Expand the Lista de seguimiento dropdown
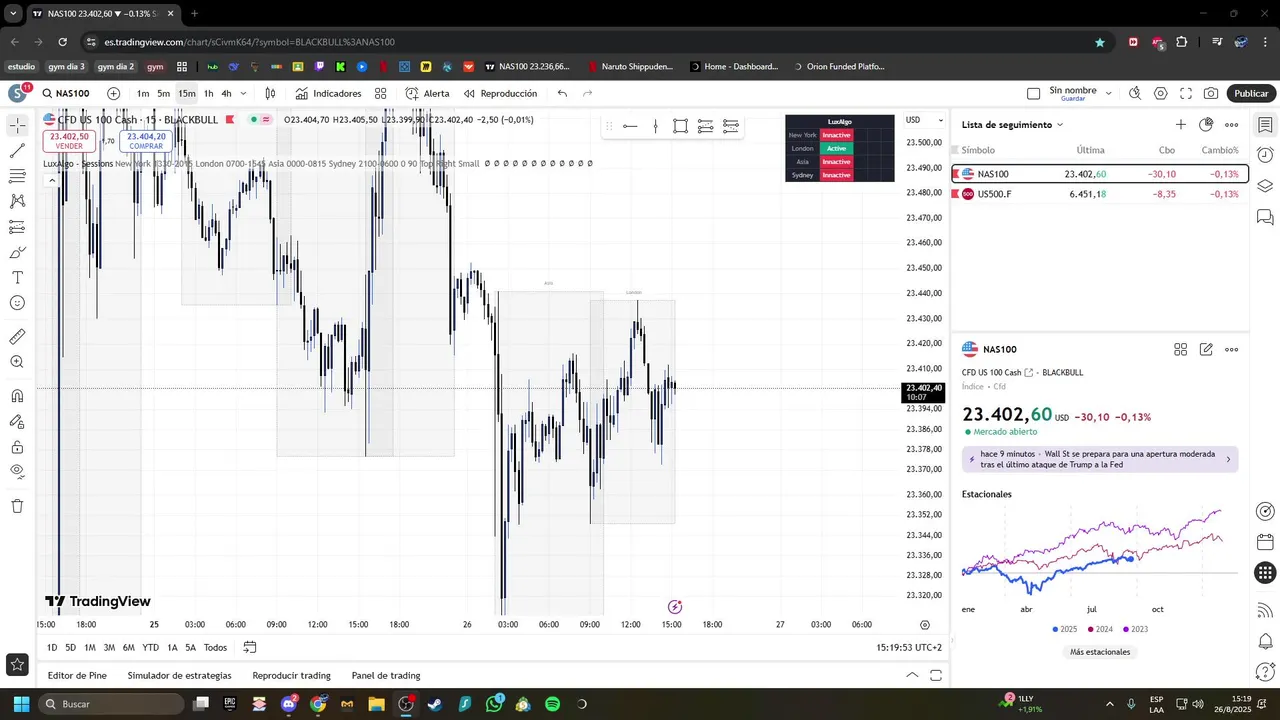This screenshot has height=720, width=1280. (x=1012, y=125)
